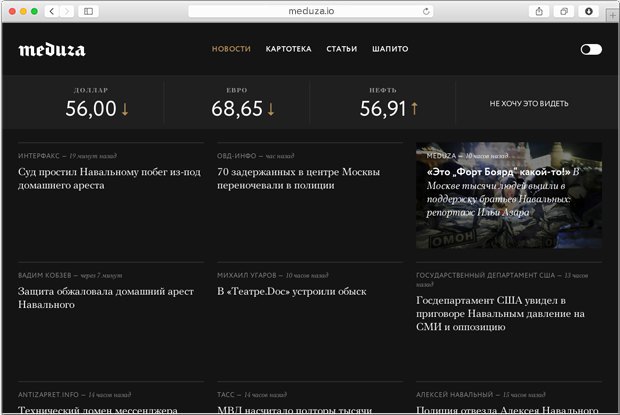Open article 70 задержанных в центре Москвы
The height and width of the screenshot is (415, 620).
point(299,178)
